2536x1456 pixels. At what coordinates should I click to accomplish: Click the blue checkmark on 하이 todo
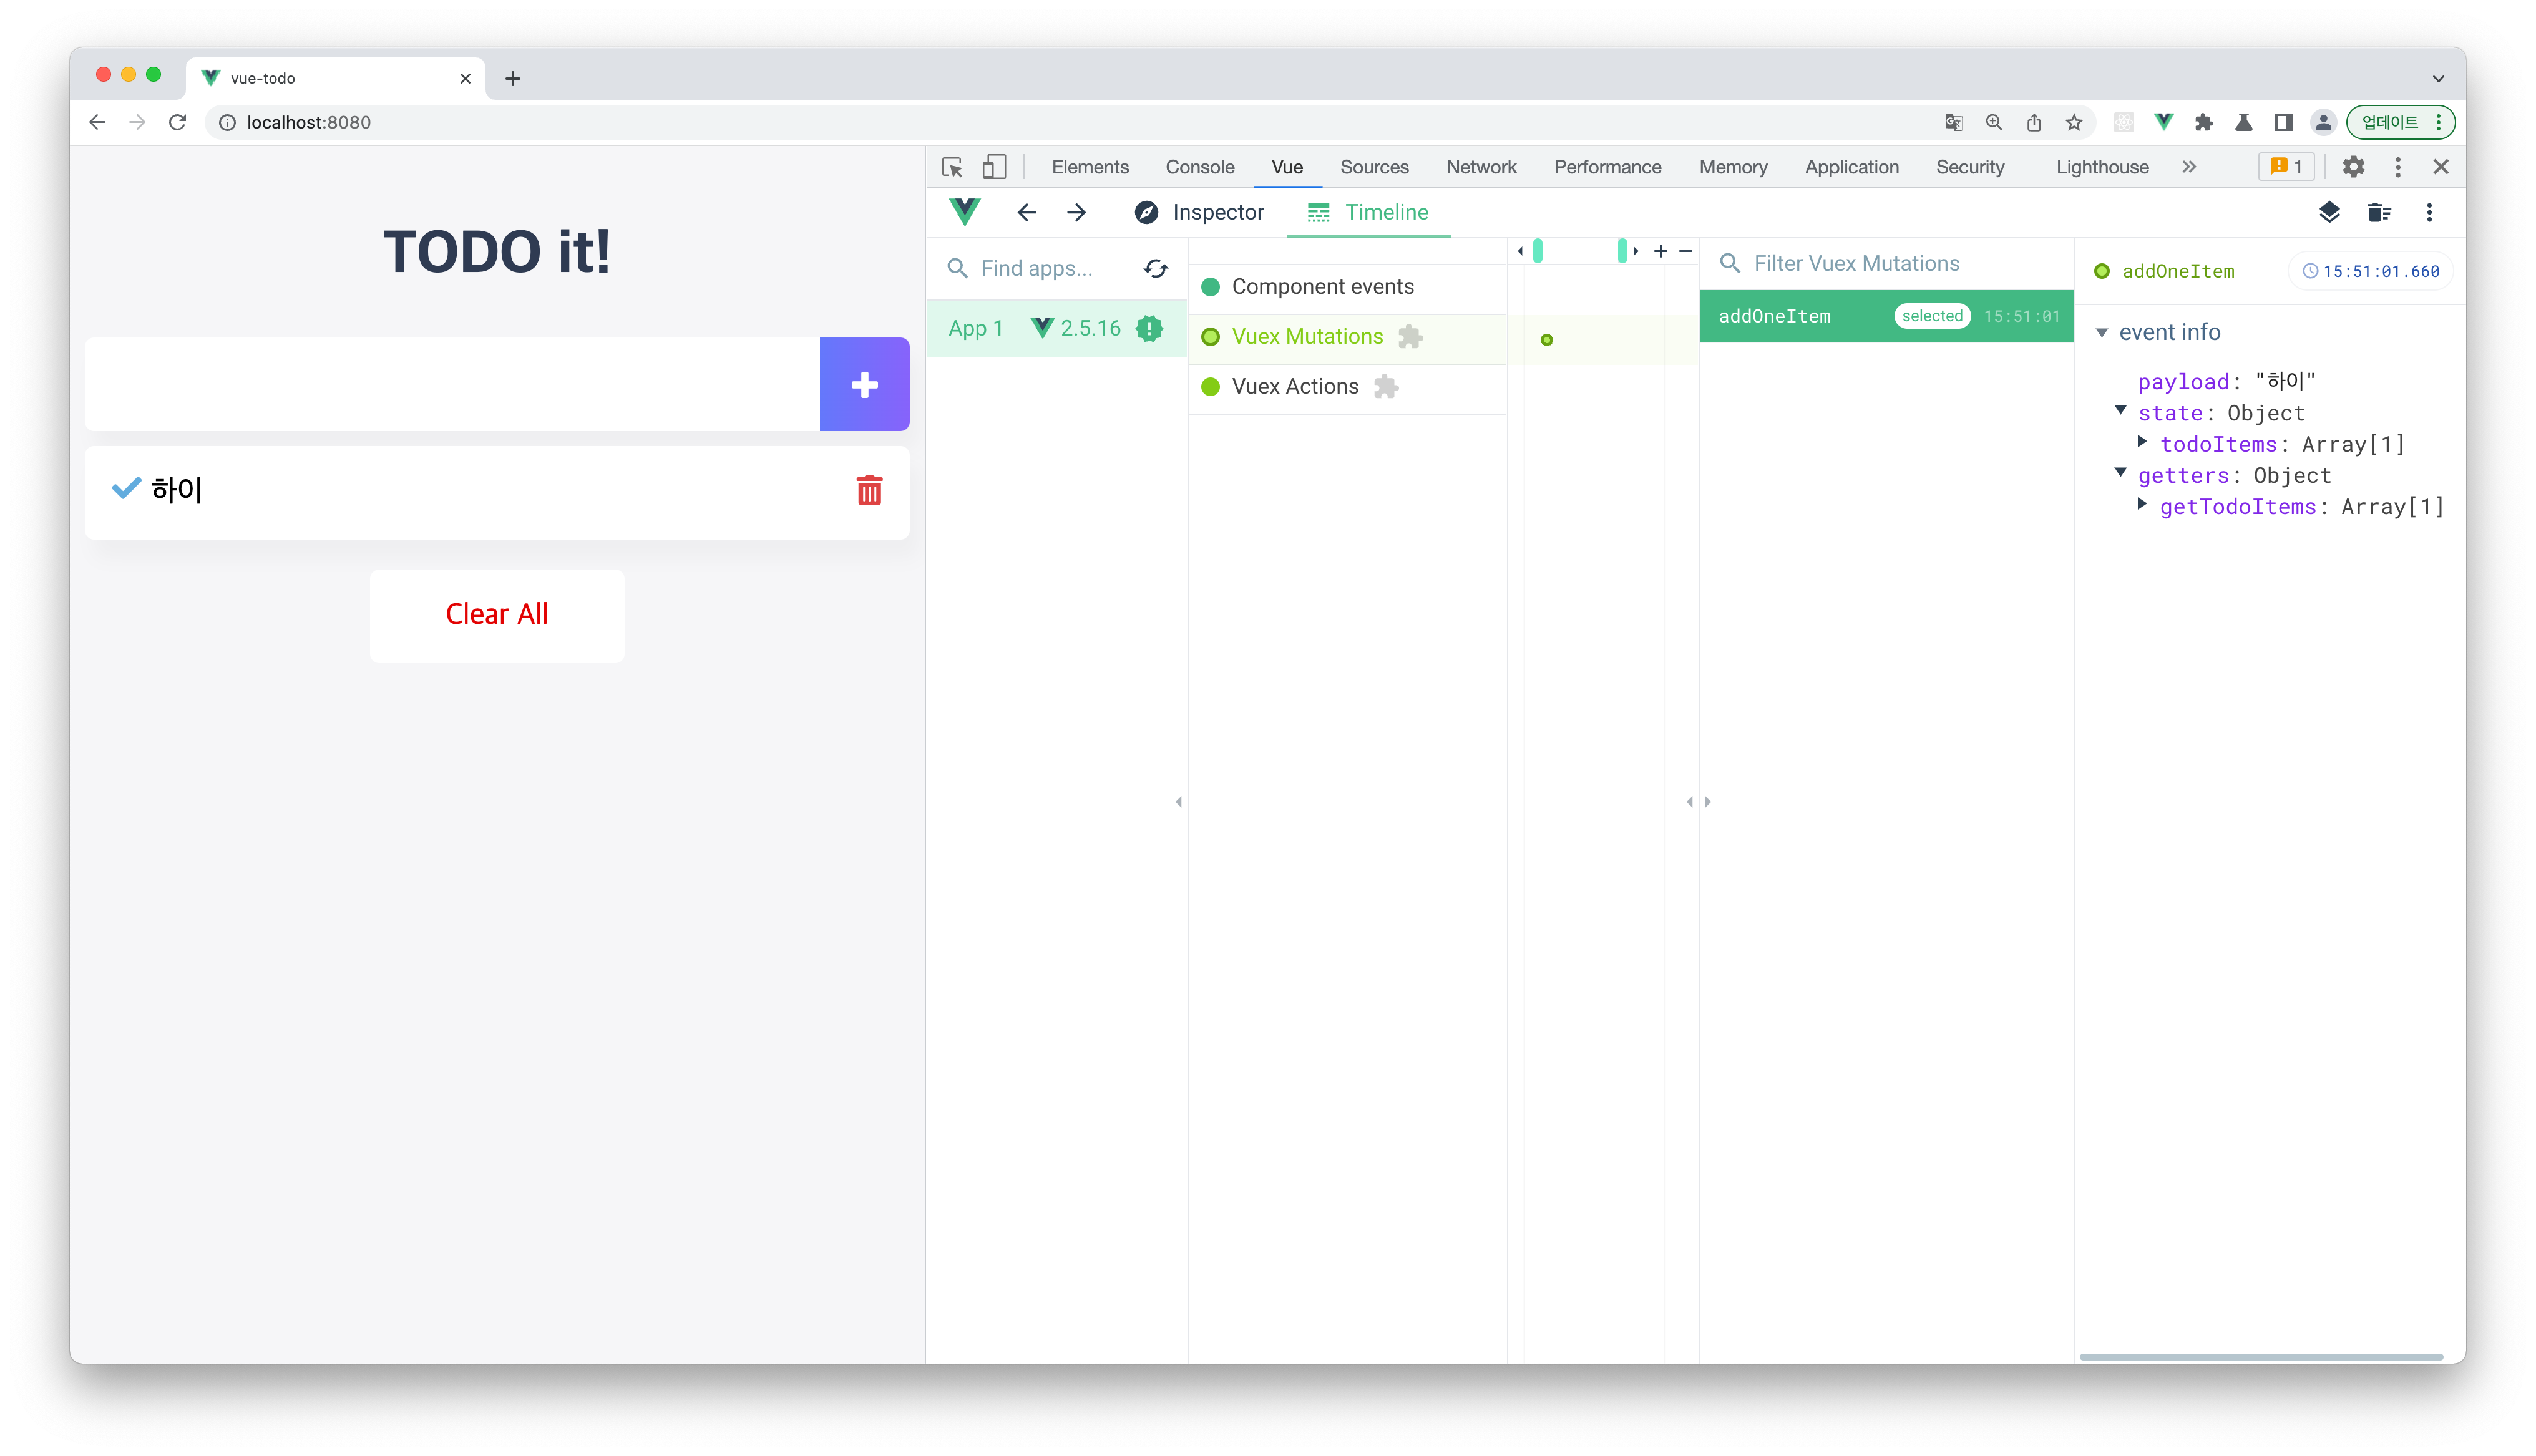(x=126, y=488)
